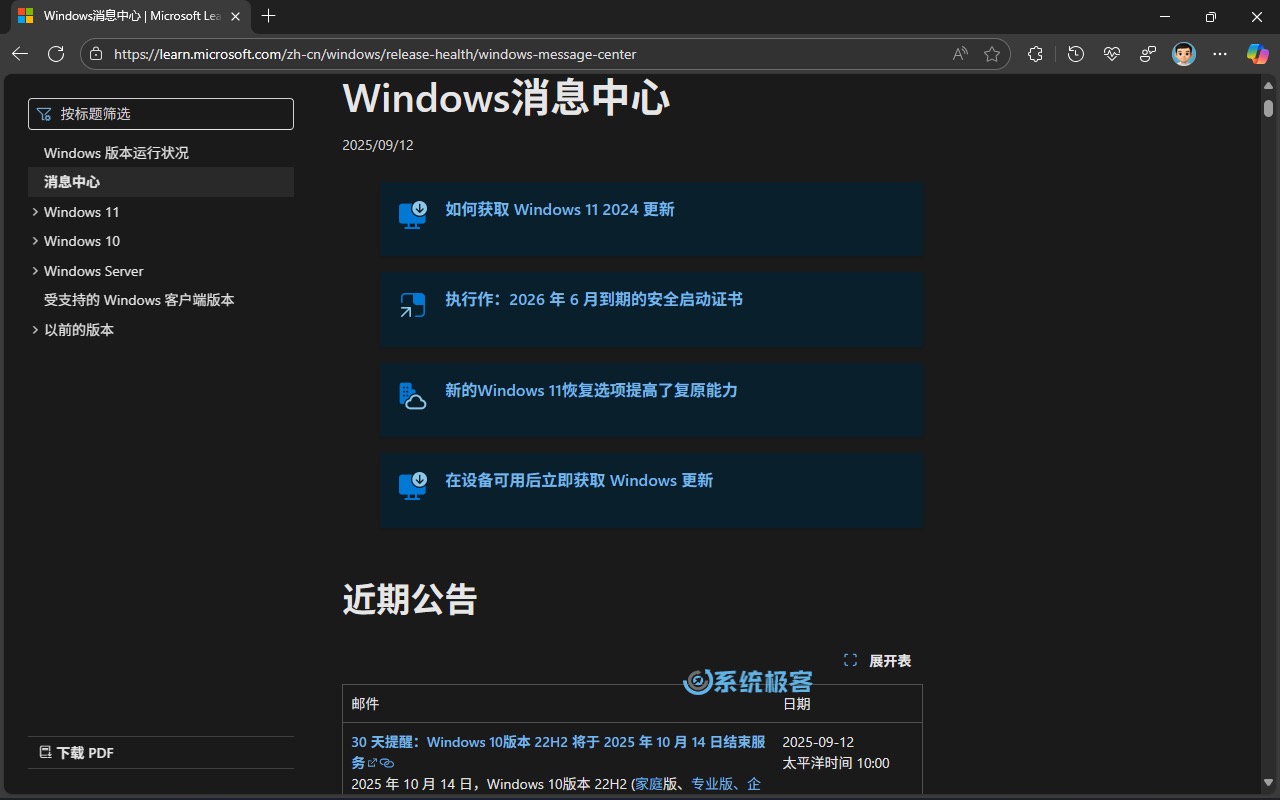Viewport: 1280px width, 800px height.
Task: Click the page scrollbar thumb
Action: tap(1268, 107)
